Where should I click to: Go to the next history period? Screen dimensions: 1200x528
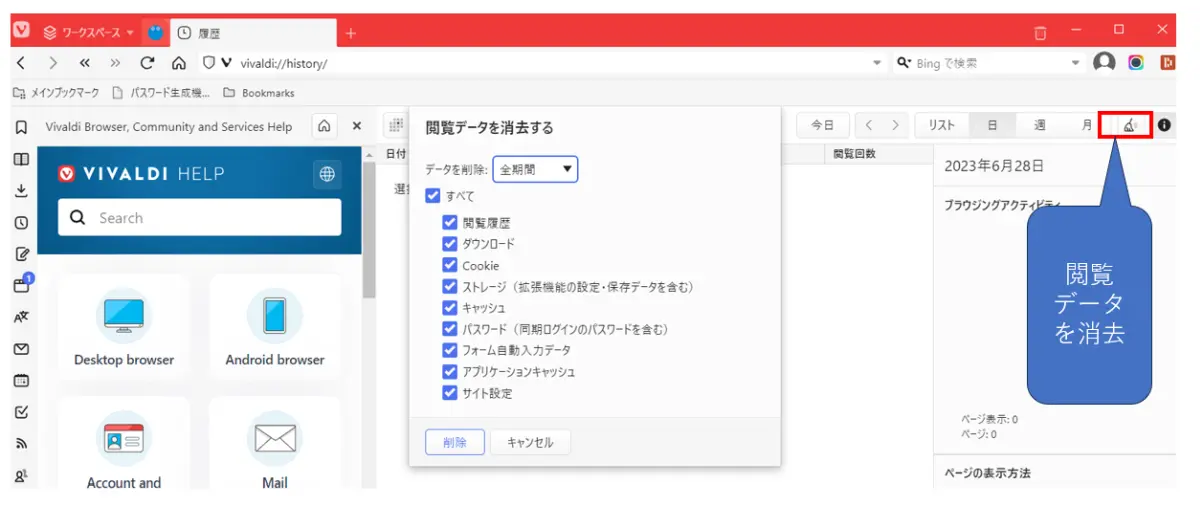pyautogui.click(x=896, y=125)
